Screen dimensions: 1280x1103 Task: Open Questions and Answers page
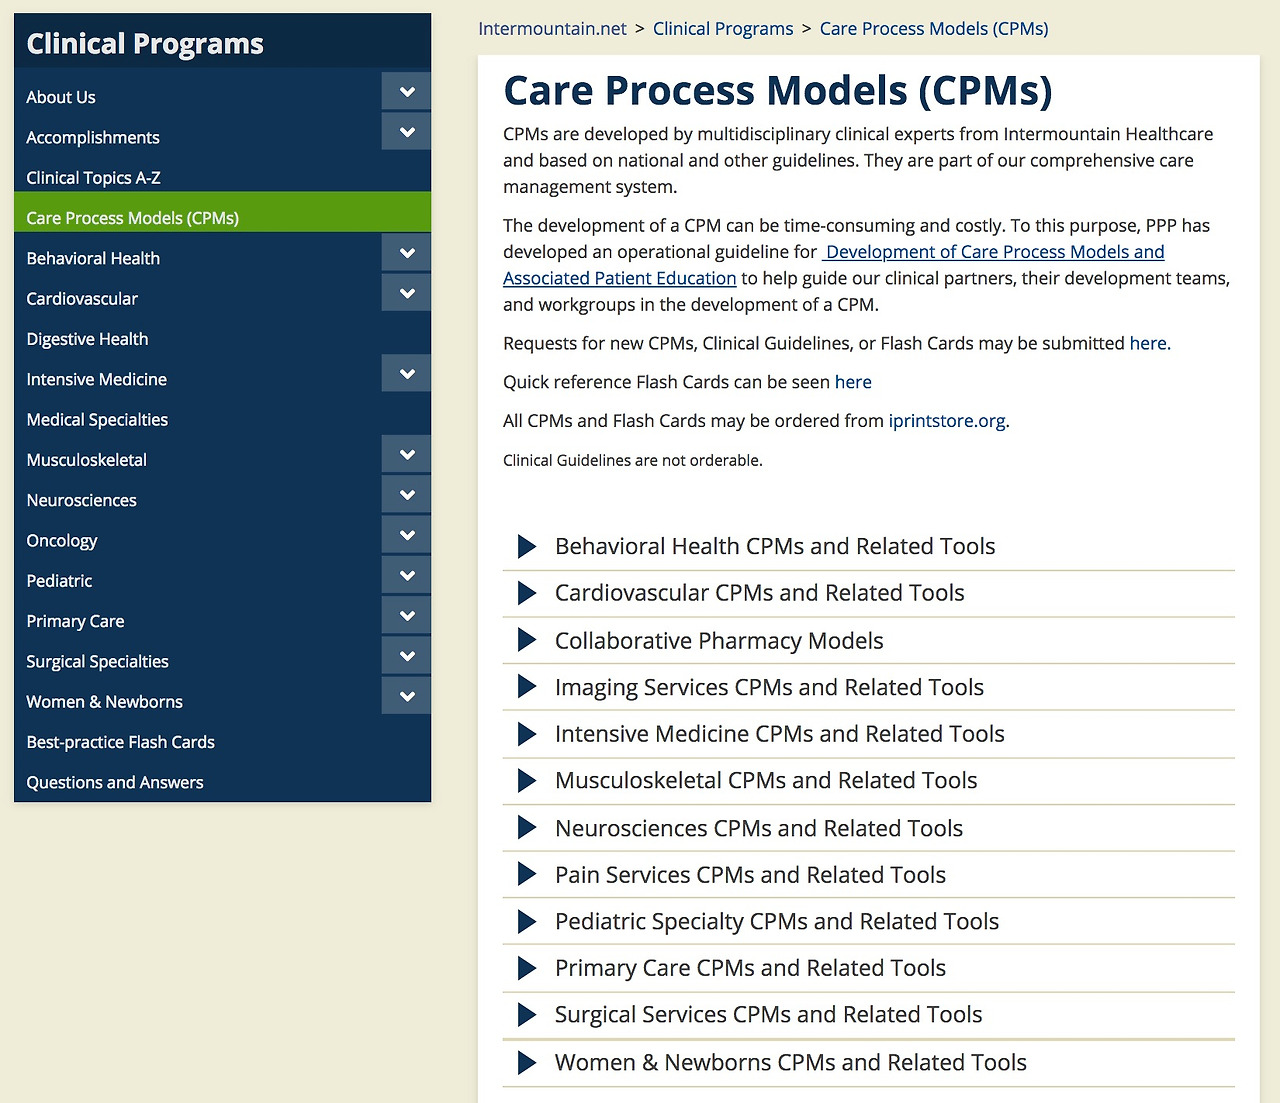tap(115, 782)
